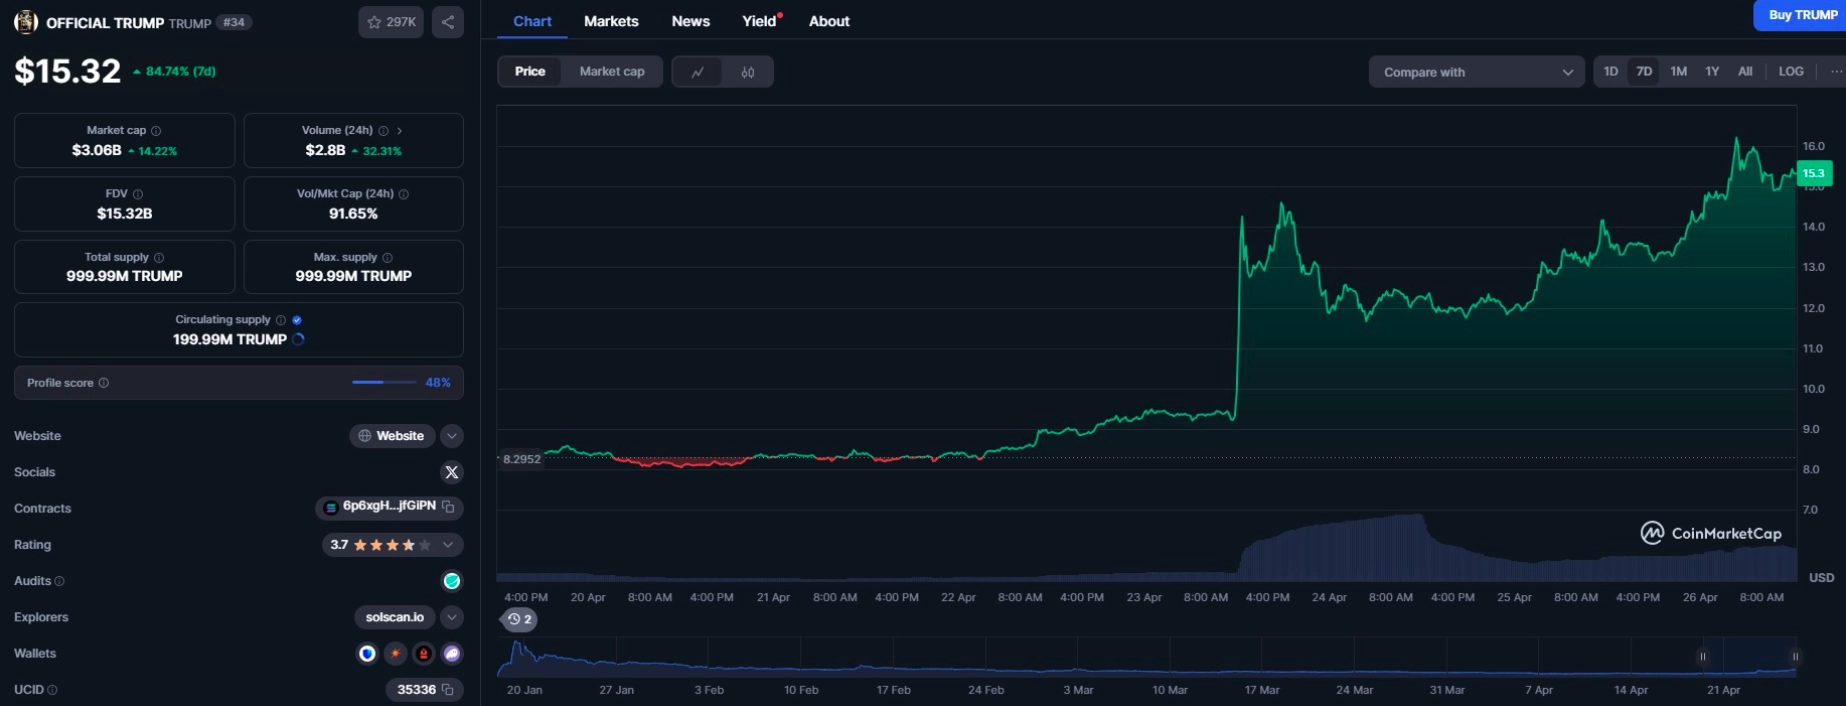Click the OFFICIAL TRUMP coin logo
The image size is (1846, 706).
pyautogui.click(x=26, y=22)
